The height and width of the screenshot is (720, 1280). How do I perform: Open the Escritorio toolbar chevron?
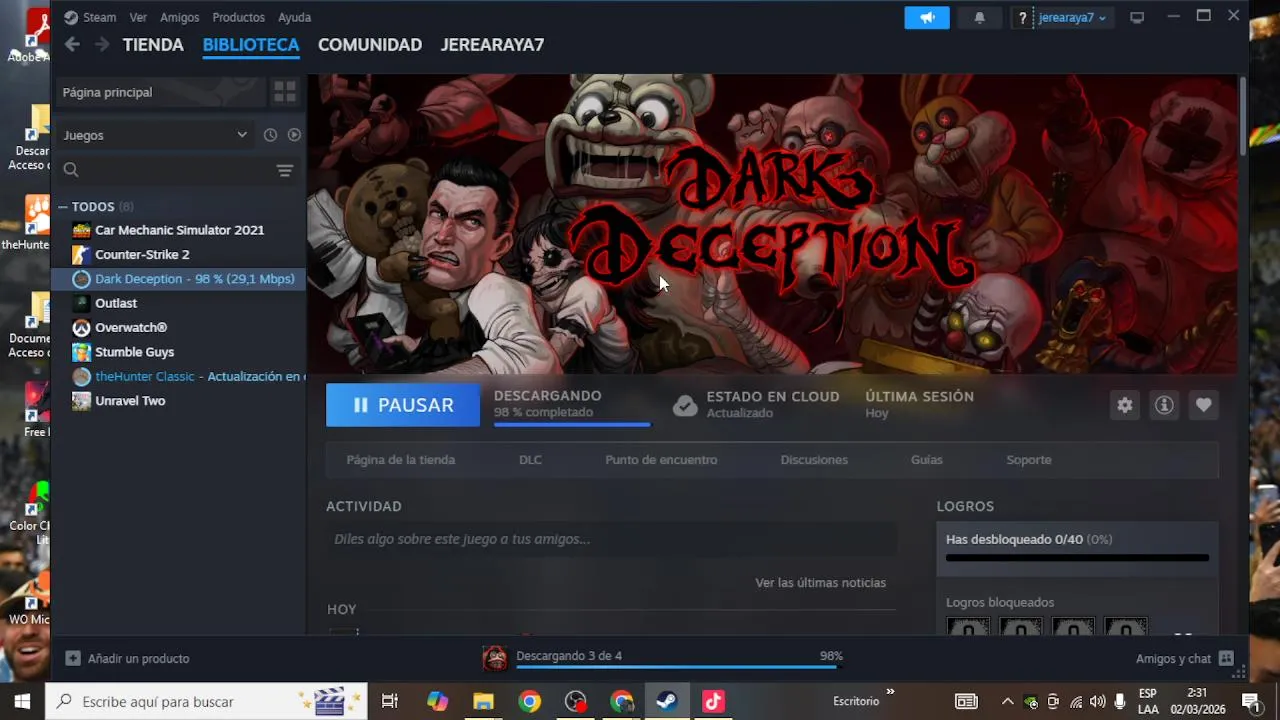tap(890, 692)
